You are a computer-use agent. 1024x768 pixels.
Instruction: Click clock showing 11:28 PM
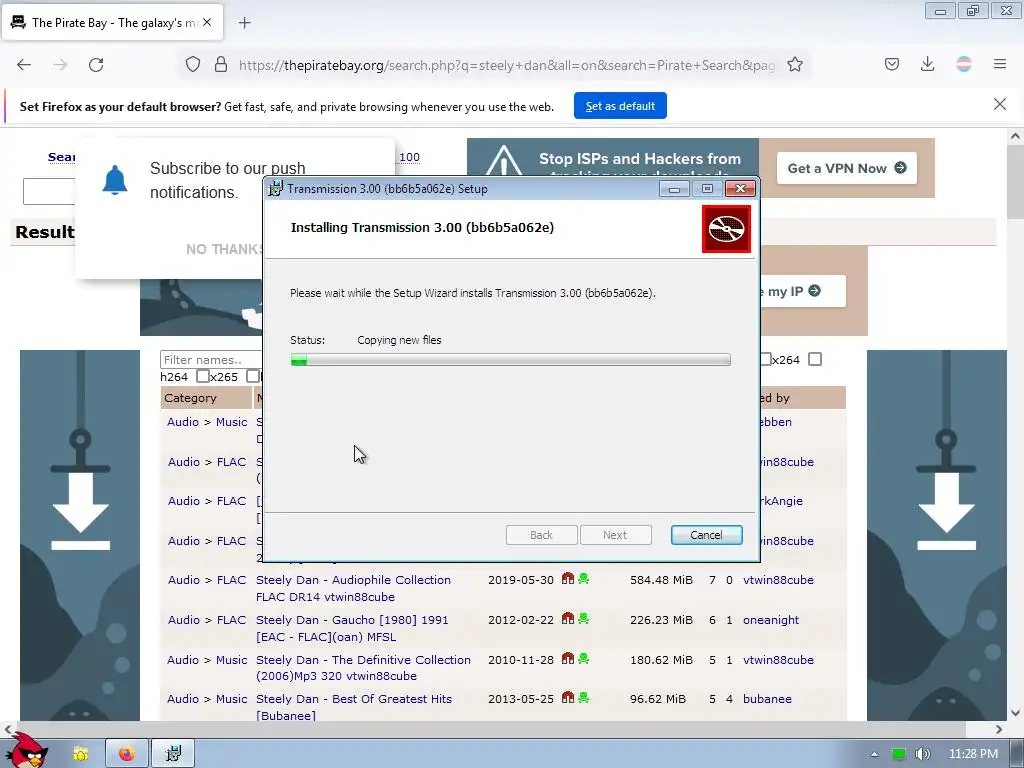tap(973, 754)
